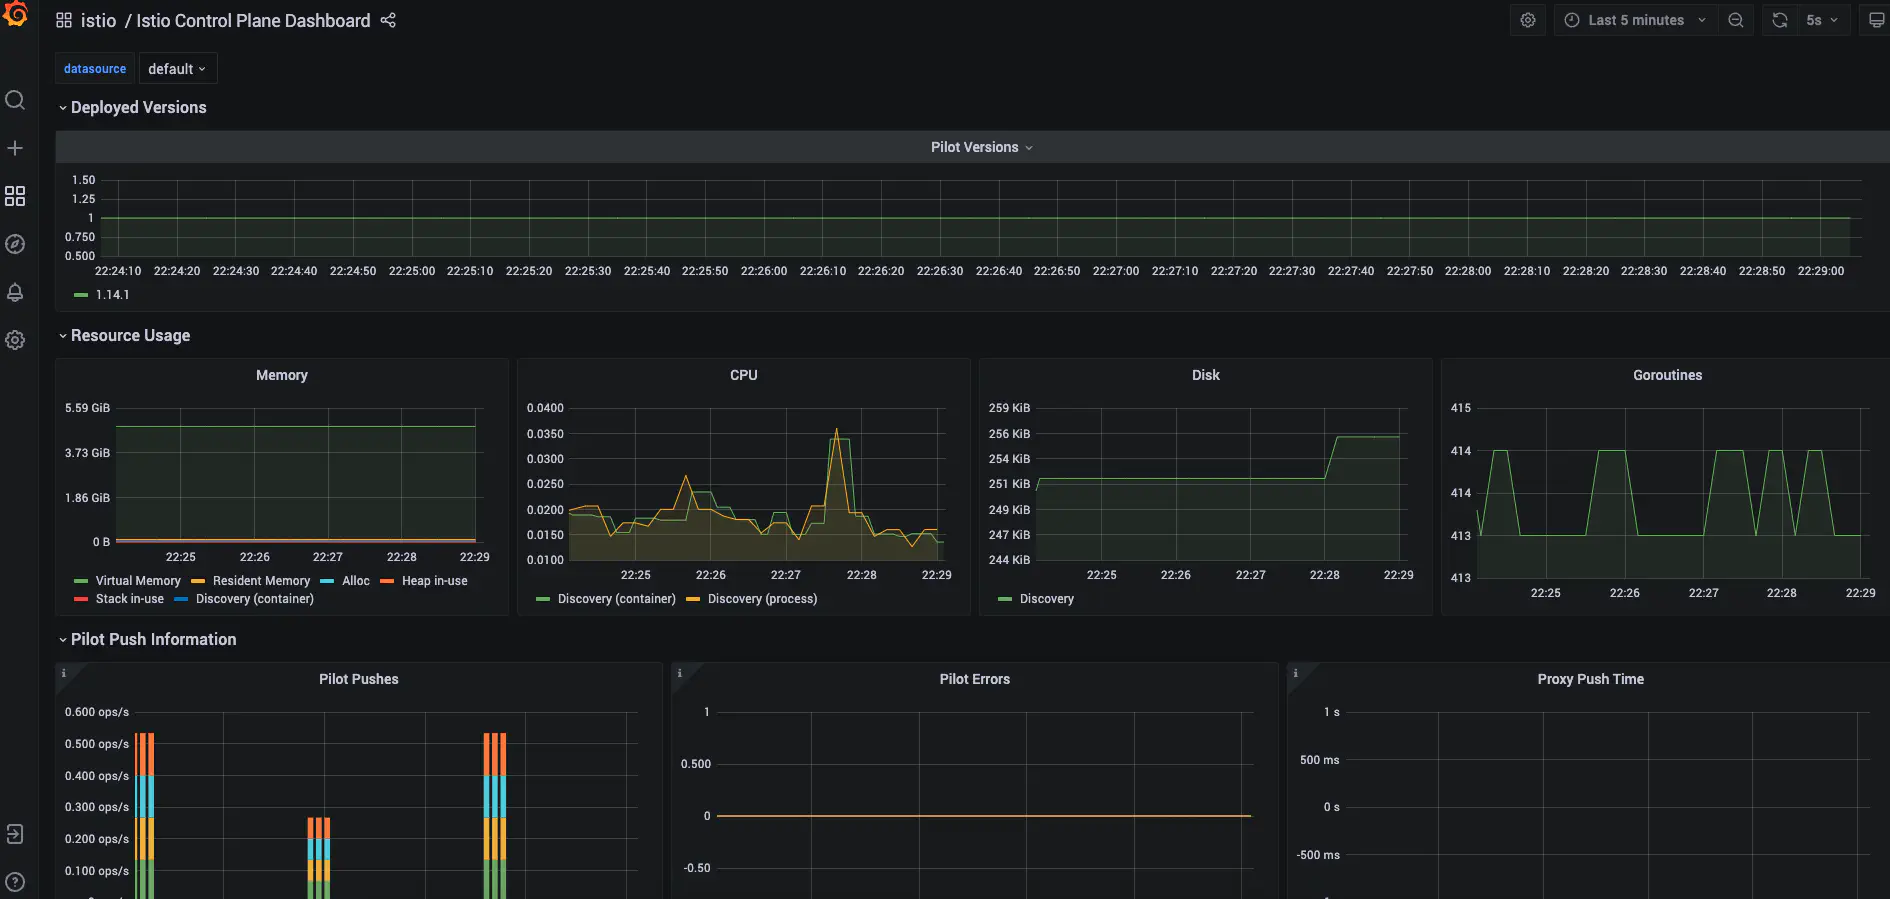
Task: Open the Proxy Push Time panel title menu
Action: pyautogui.click(x=1591, y=679)
